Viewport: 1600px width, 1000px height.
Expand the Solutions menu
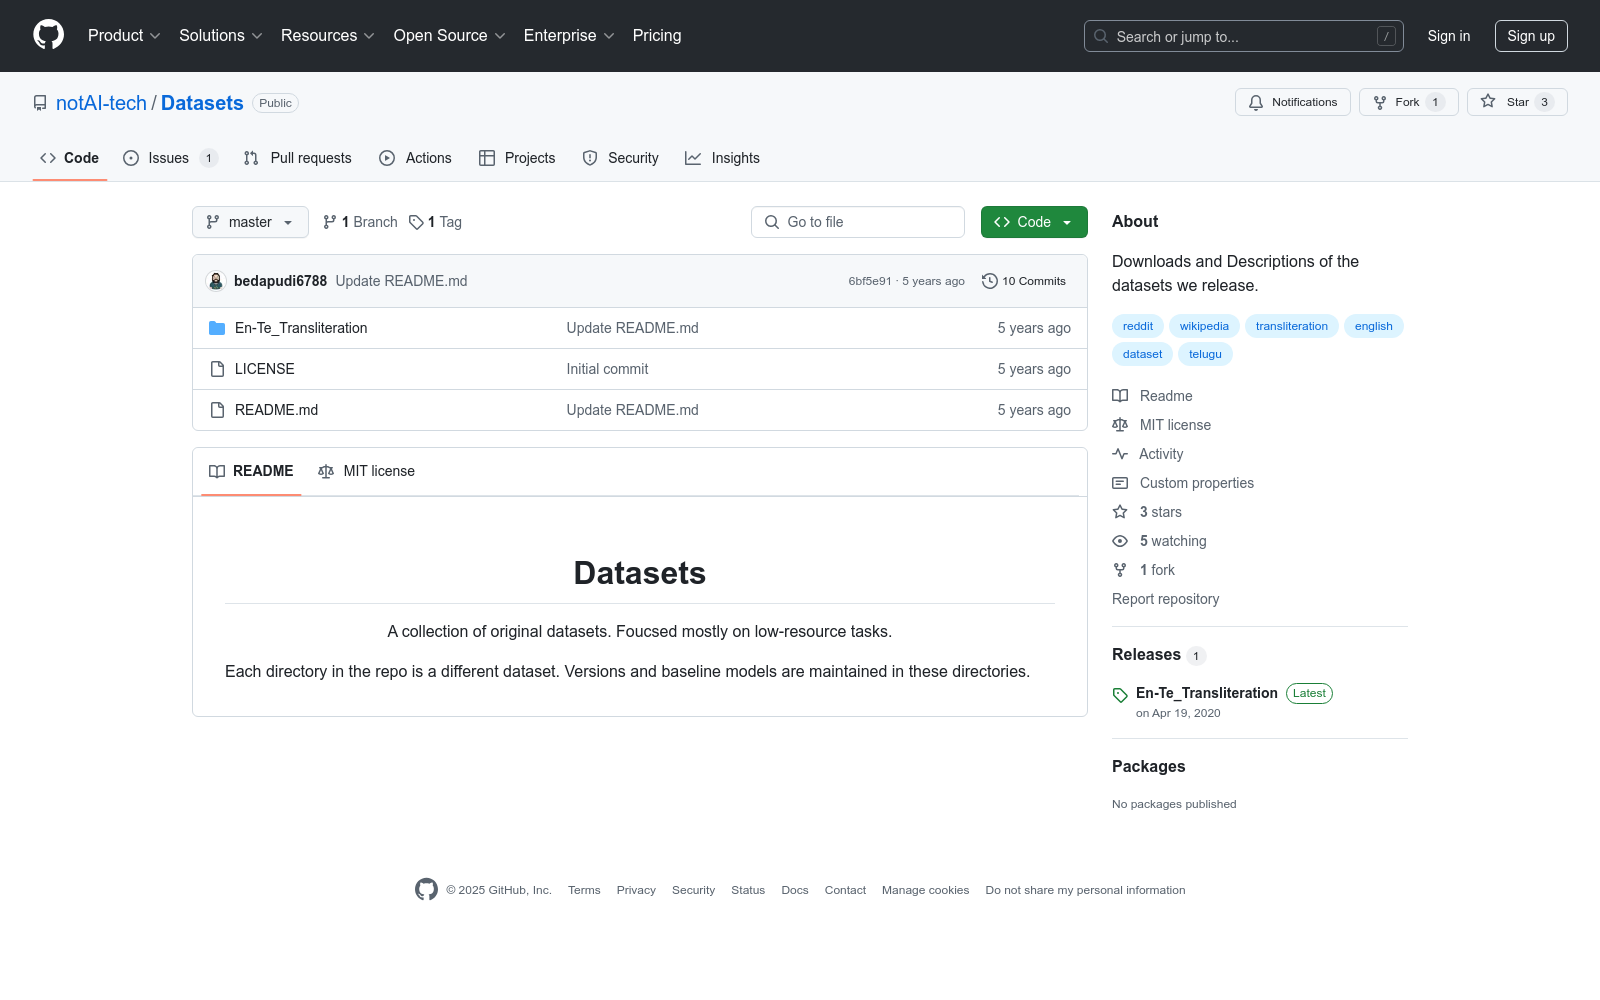coord(221,36)
